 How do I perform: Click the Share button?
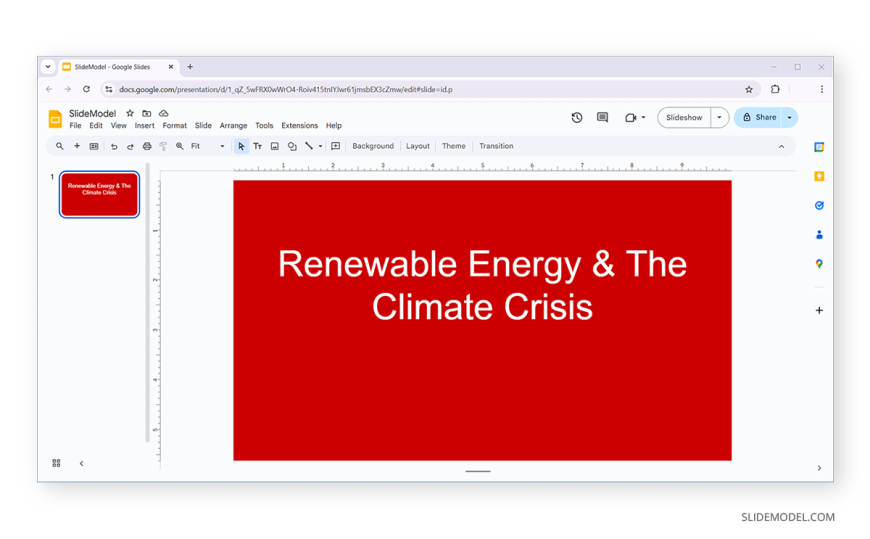[x=758, y=118]
